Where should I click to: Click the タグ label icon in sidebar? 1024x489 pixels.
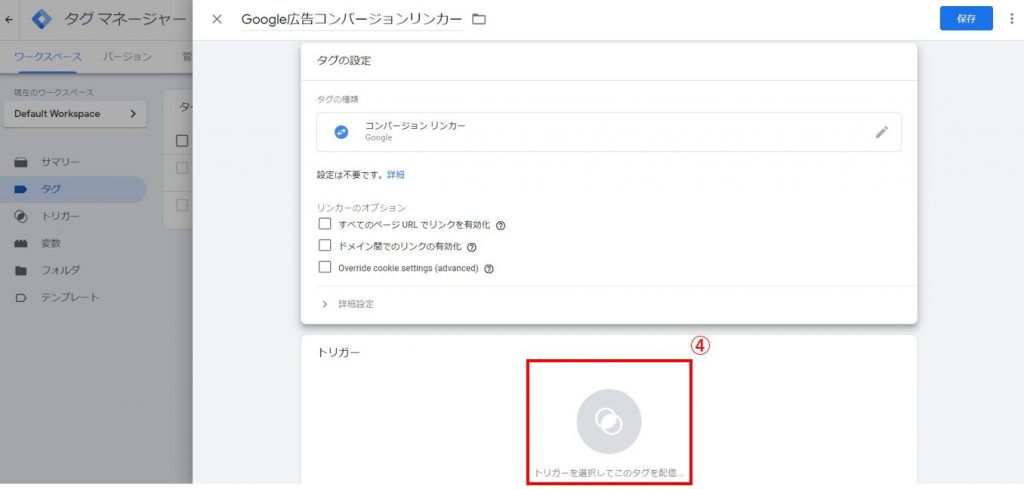point(21,189)
